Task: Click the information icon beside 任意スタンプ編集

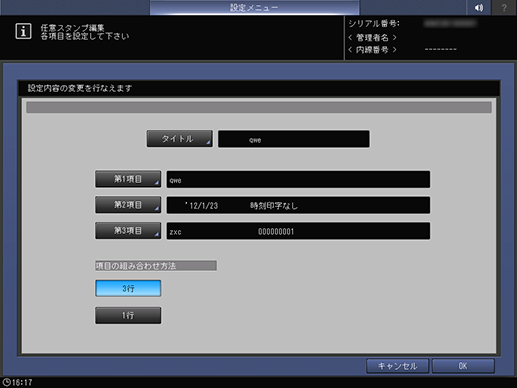Action: (x=23, y=31)
